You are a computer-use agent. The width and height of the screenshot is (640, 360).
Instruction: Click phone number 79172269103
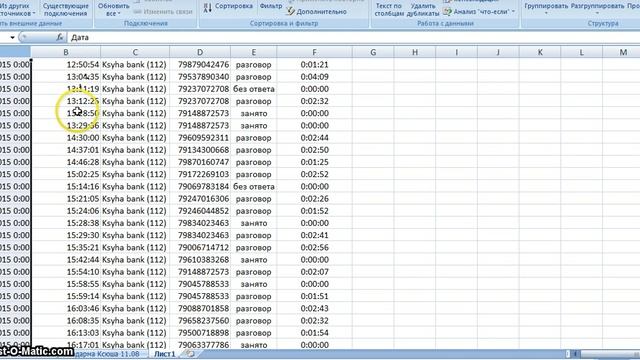tap(200, 174)
